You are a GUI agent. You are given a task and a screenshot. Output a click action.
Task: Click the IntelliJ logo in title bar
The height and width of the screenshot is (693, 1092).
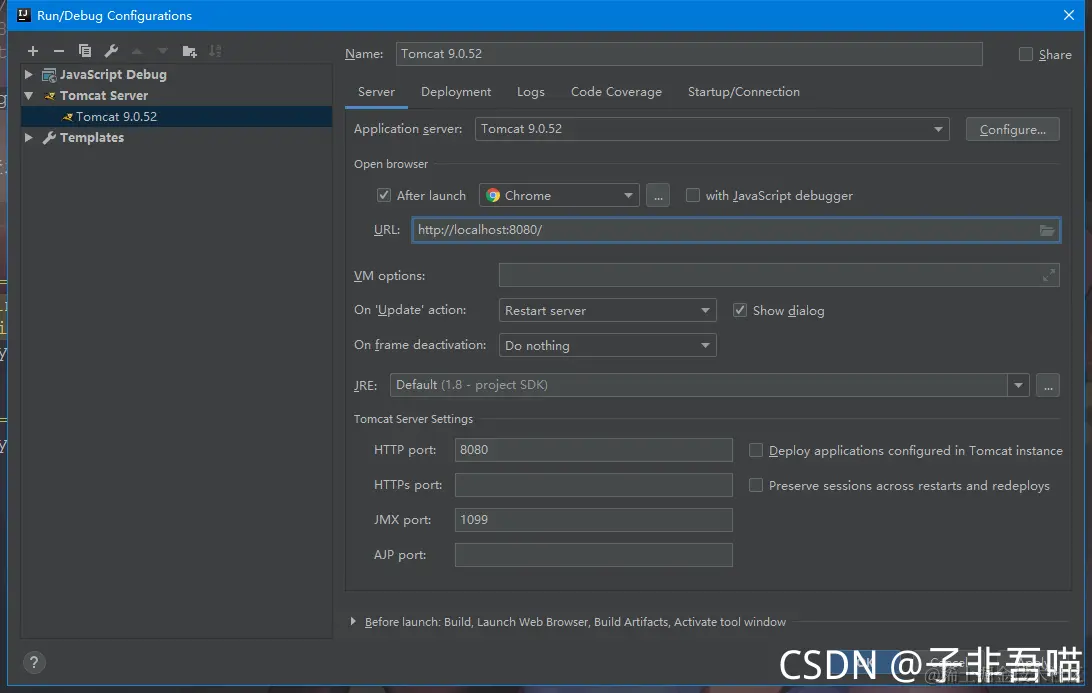coord(23,15)
